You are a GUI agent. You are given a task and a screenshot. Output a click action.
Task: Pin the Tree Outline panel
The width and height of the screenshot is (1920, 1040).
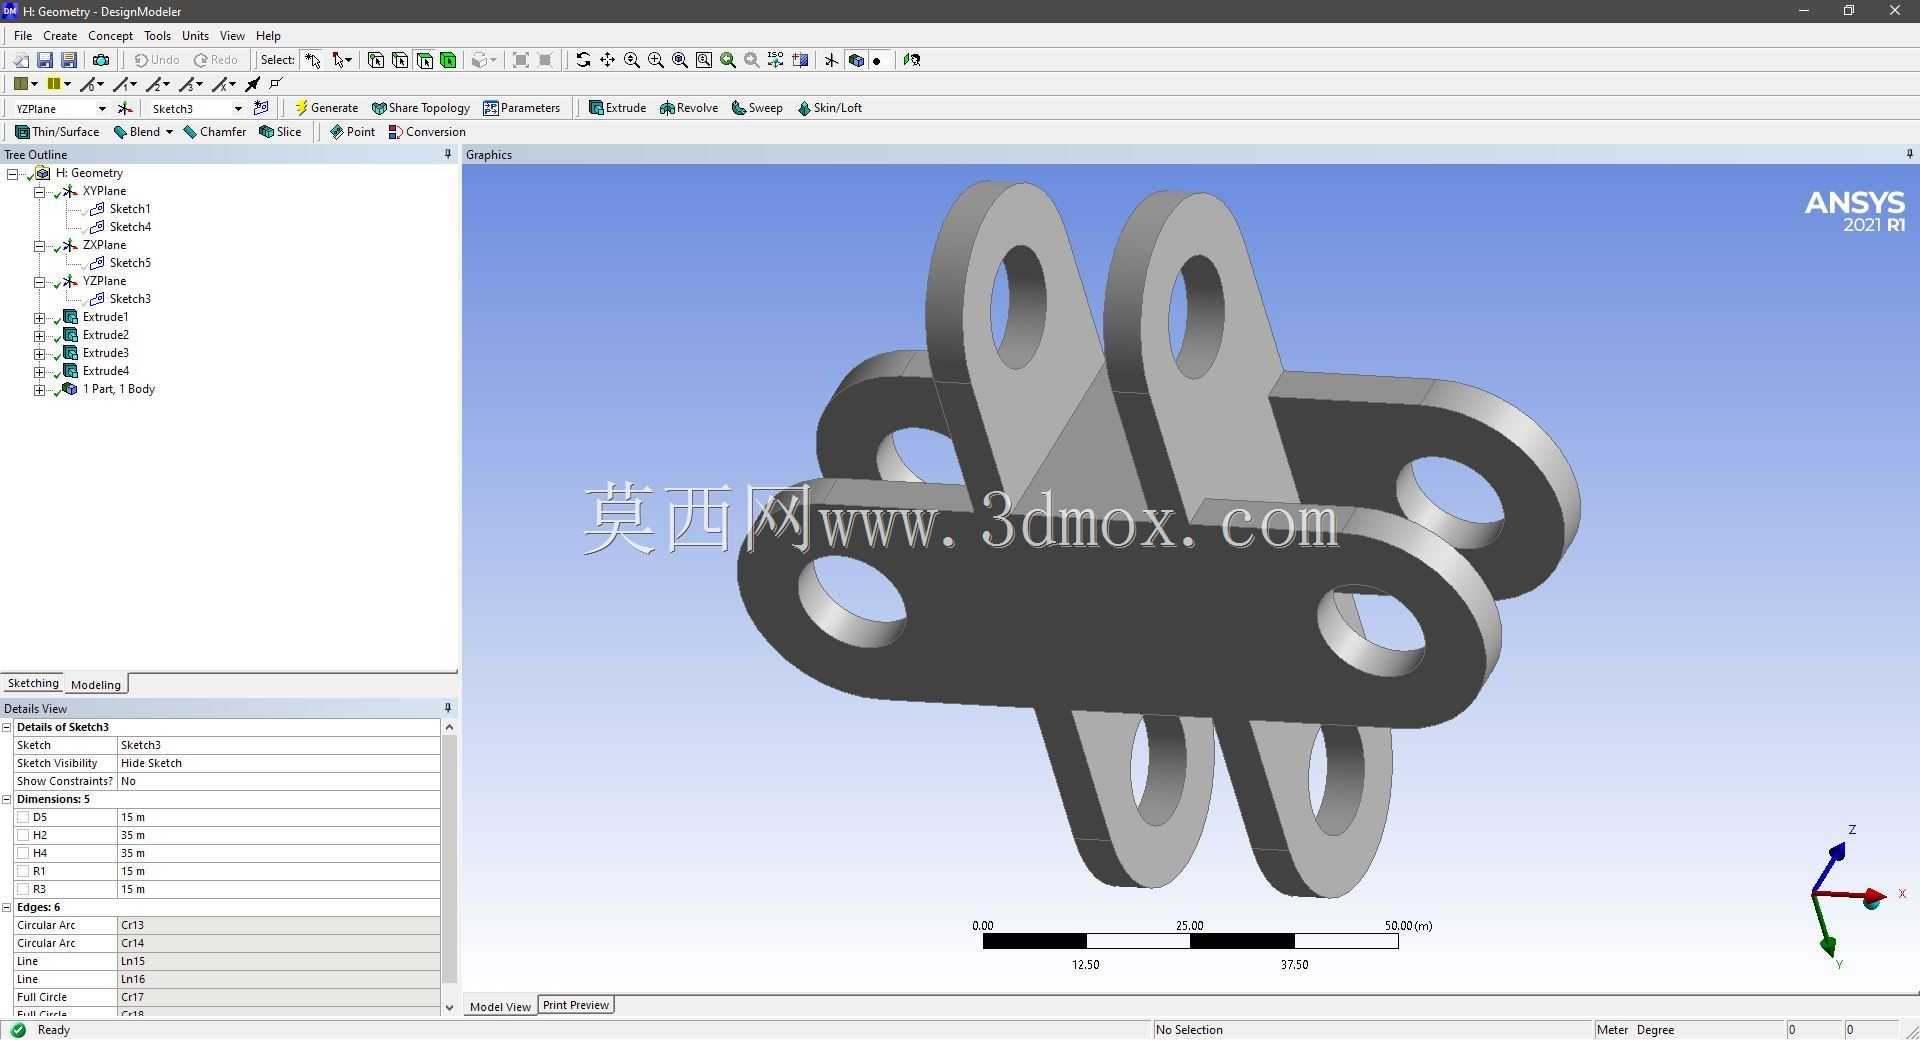click(x=448, y=154)
